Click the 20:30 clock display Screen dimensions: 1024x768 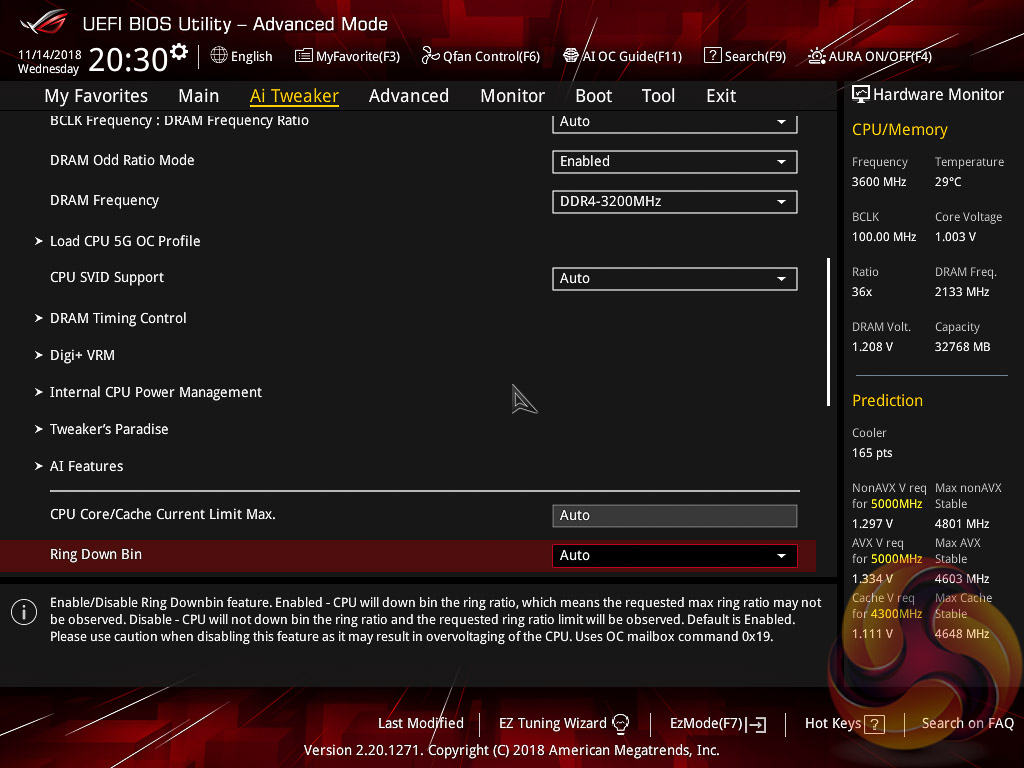[x=128, y=59]
